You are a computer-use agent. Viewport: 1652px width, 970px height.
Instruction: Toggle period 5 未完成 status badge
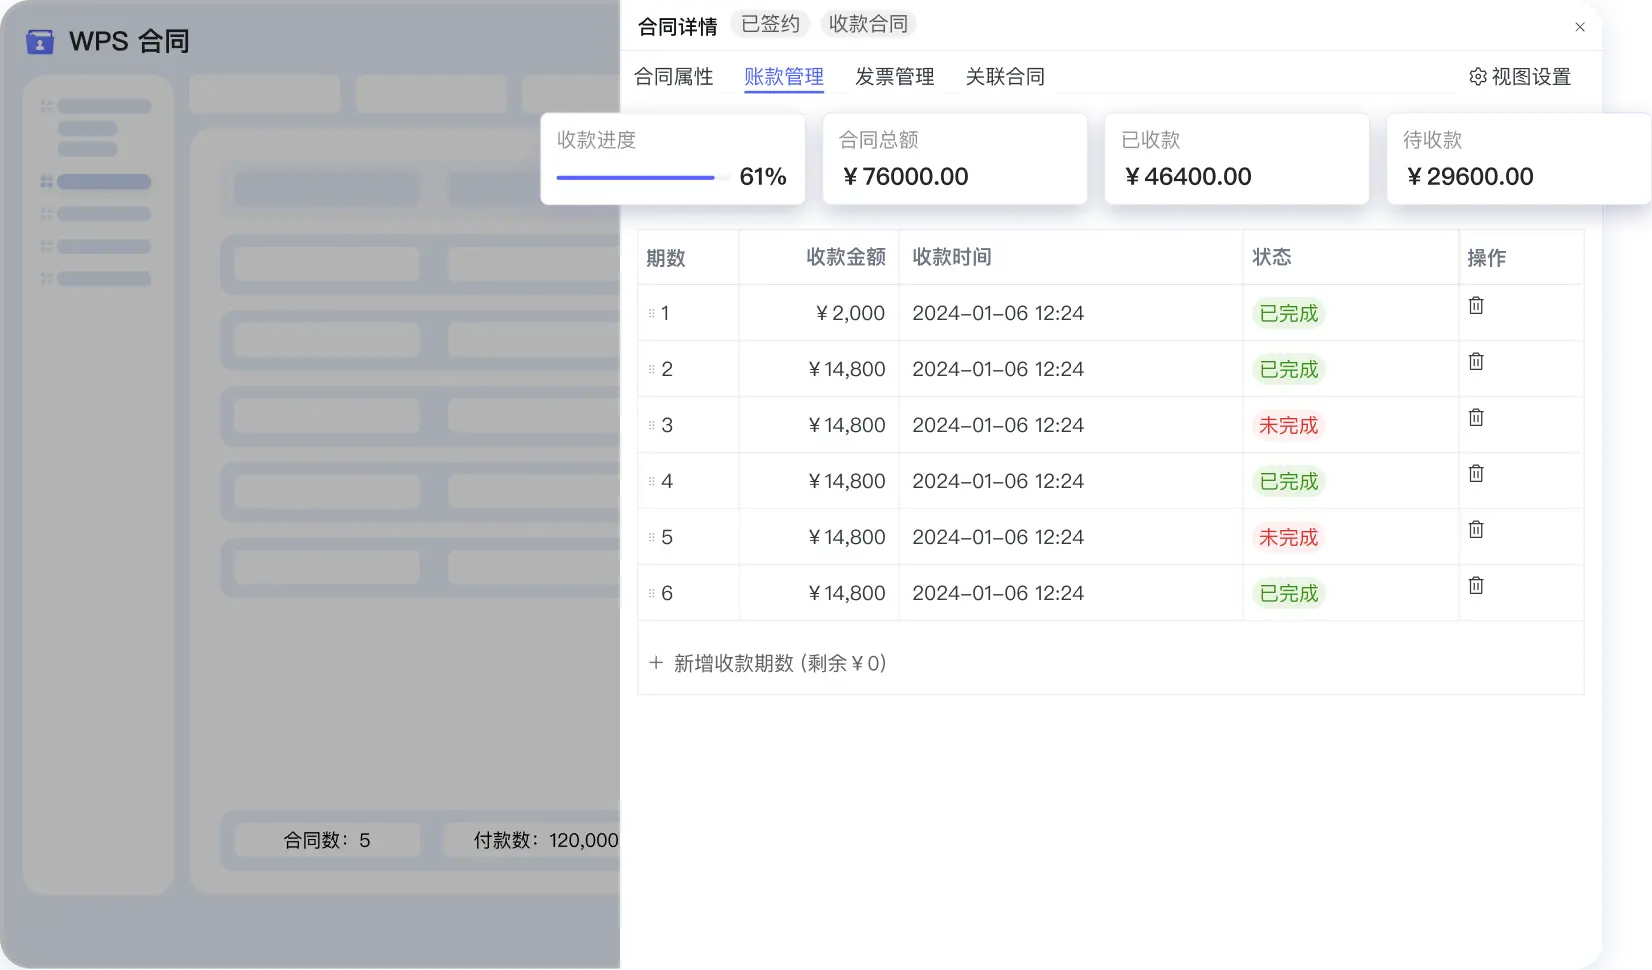pos(1289,538)
